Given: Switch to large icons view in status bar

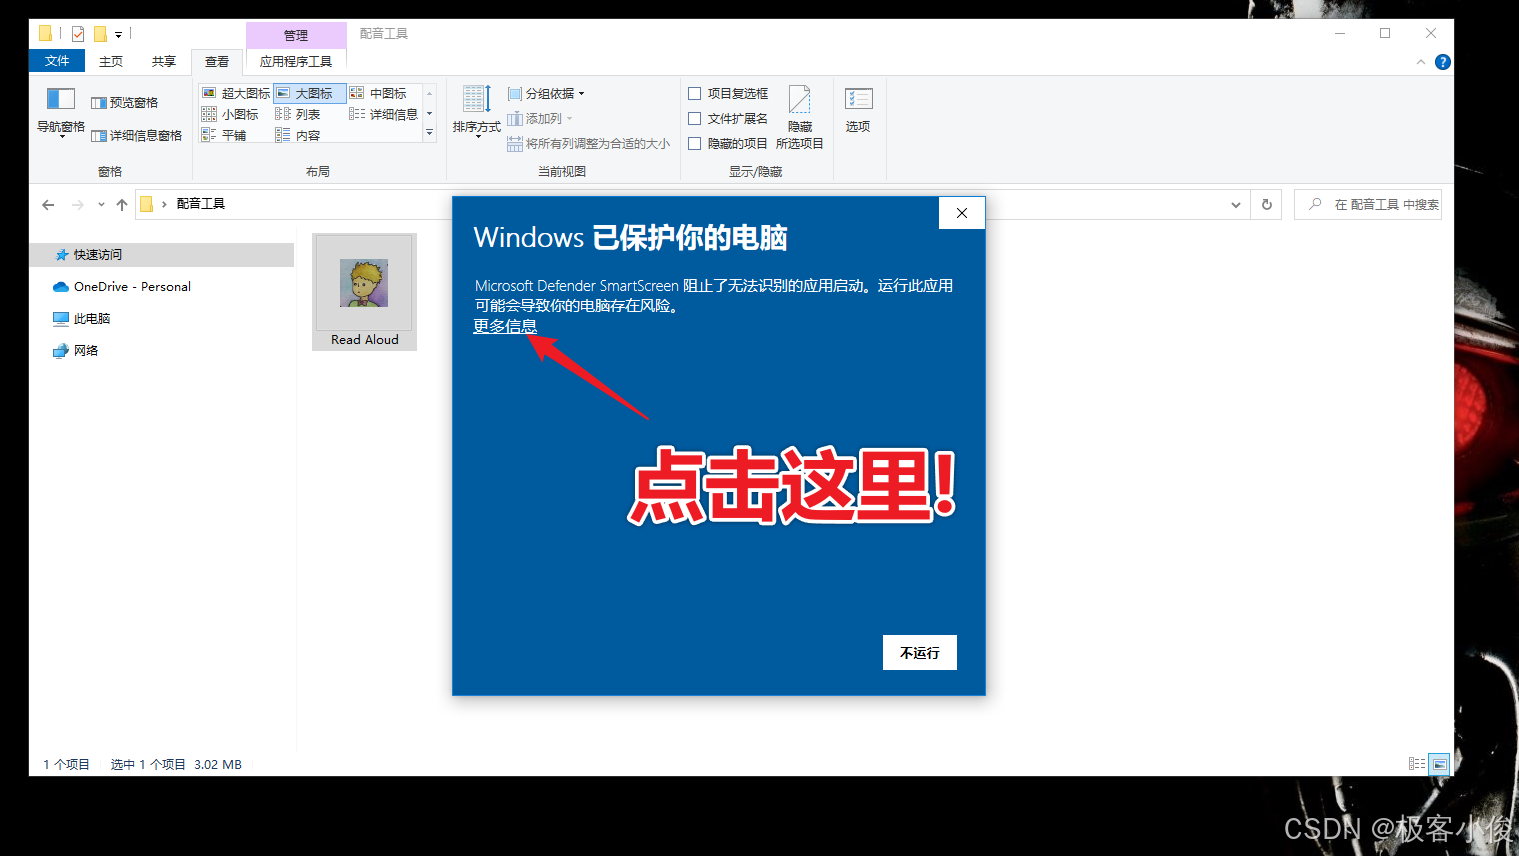Looking at the screenshot, I should click(1439, 764).
